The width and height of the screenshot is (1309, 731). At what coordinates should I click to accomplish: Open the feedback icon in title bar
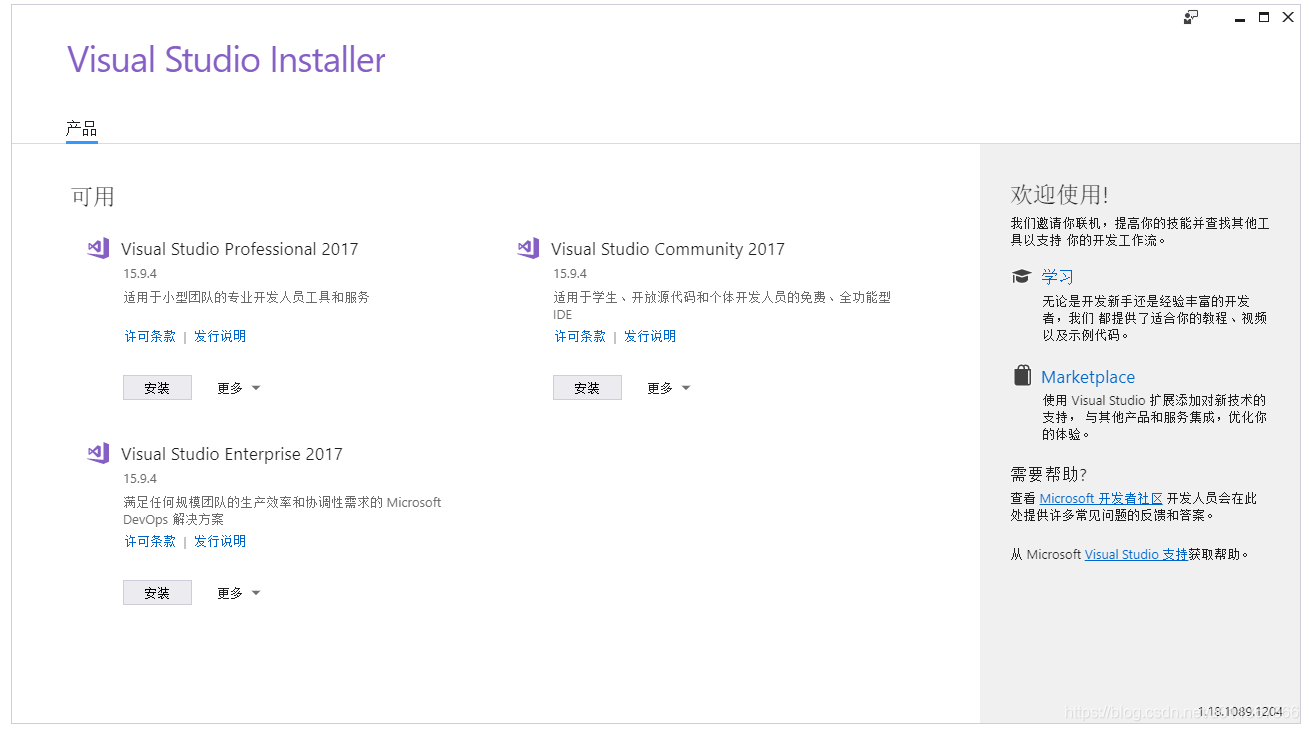pos(1191,17)
